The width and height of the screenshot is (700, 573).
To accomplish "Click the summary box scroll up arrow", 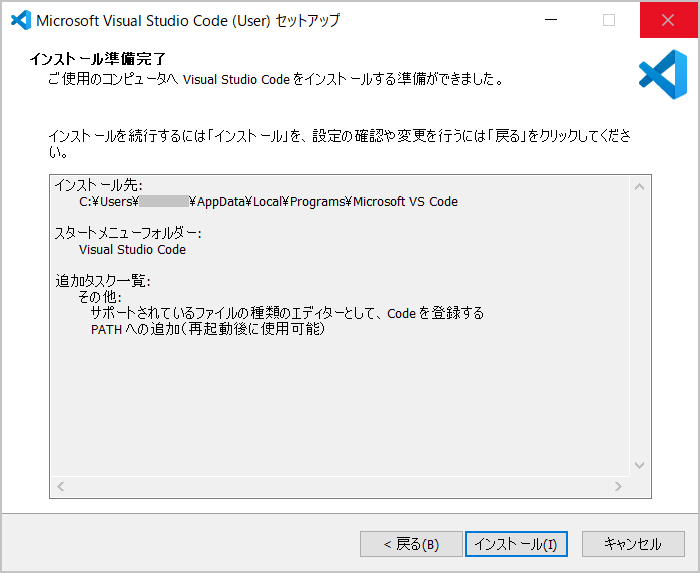I will [639, 187].
